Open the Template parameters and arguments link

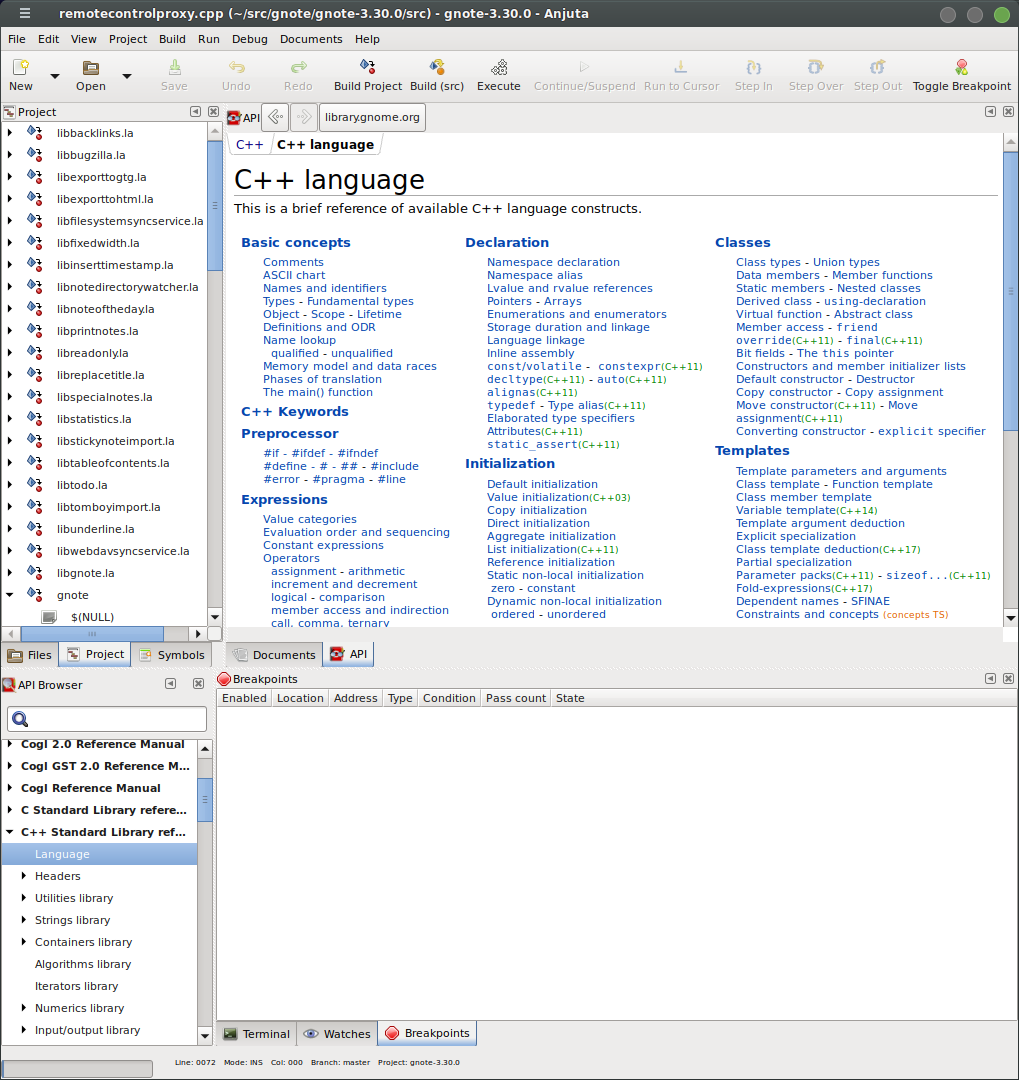point(841,471)
